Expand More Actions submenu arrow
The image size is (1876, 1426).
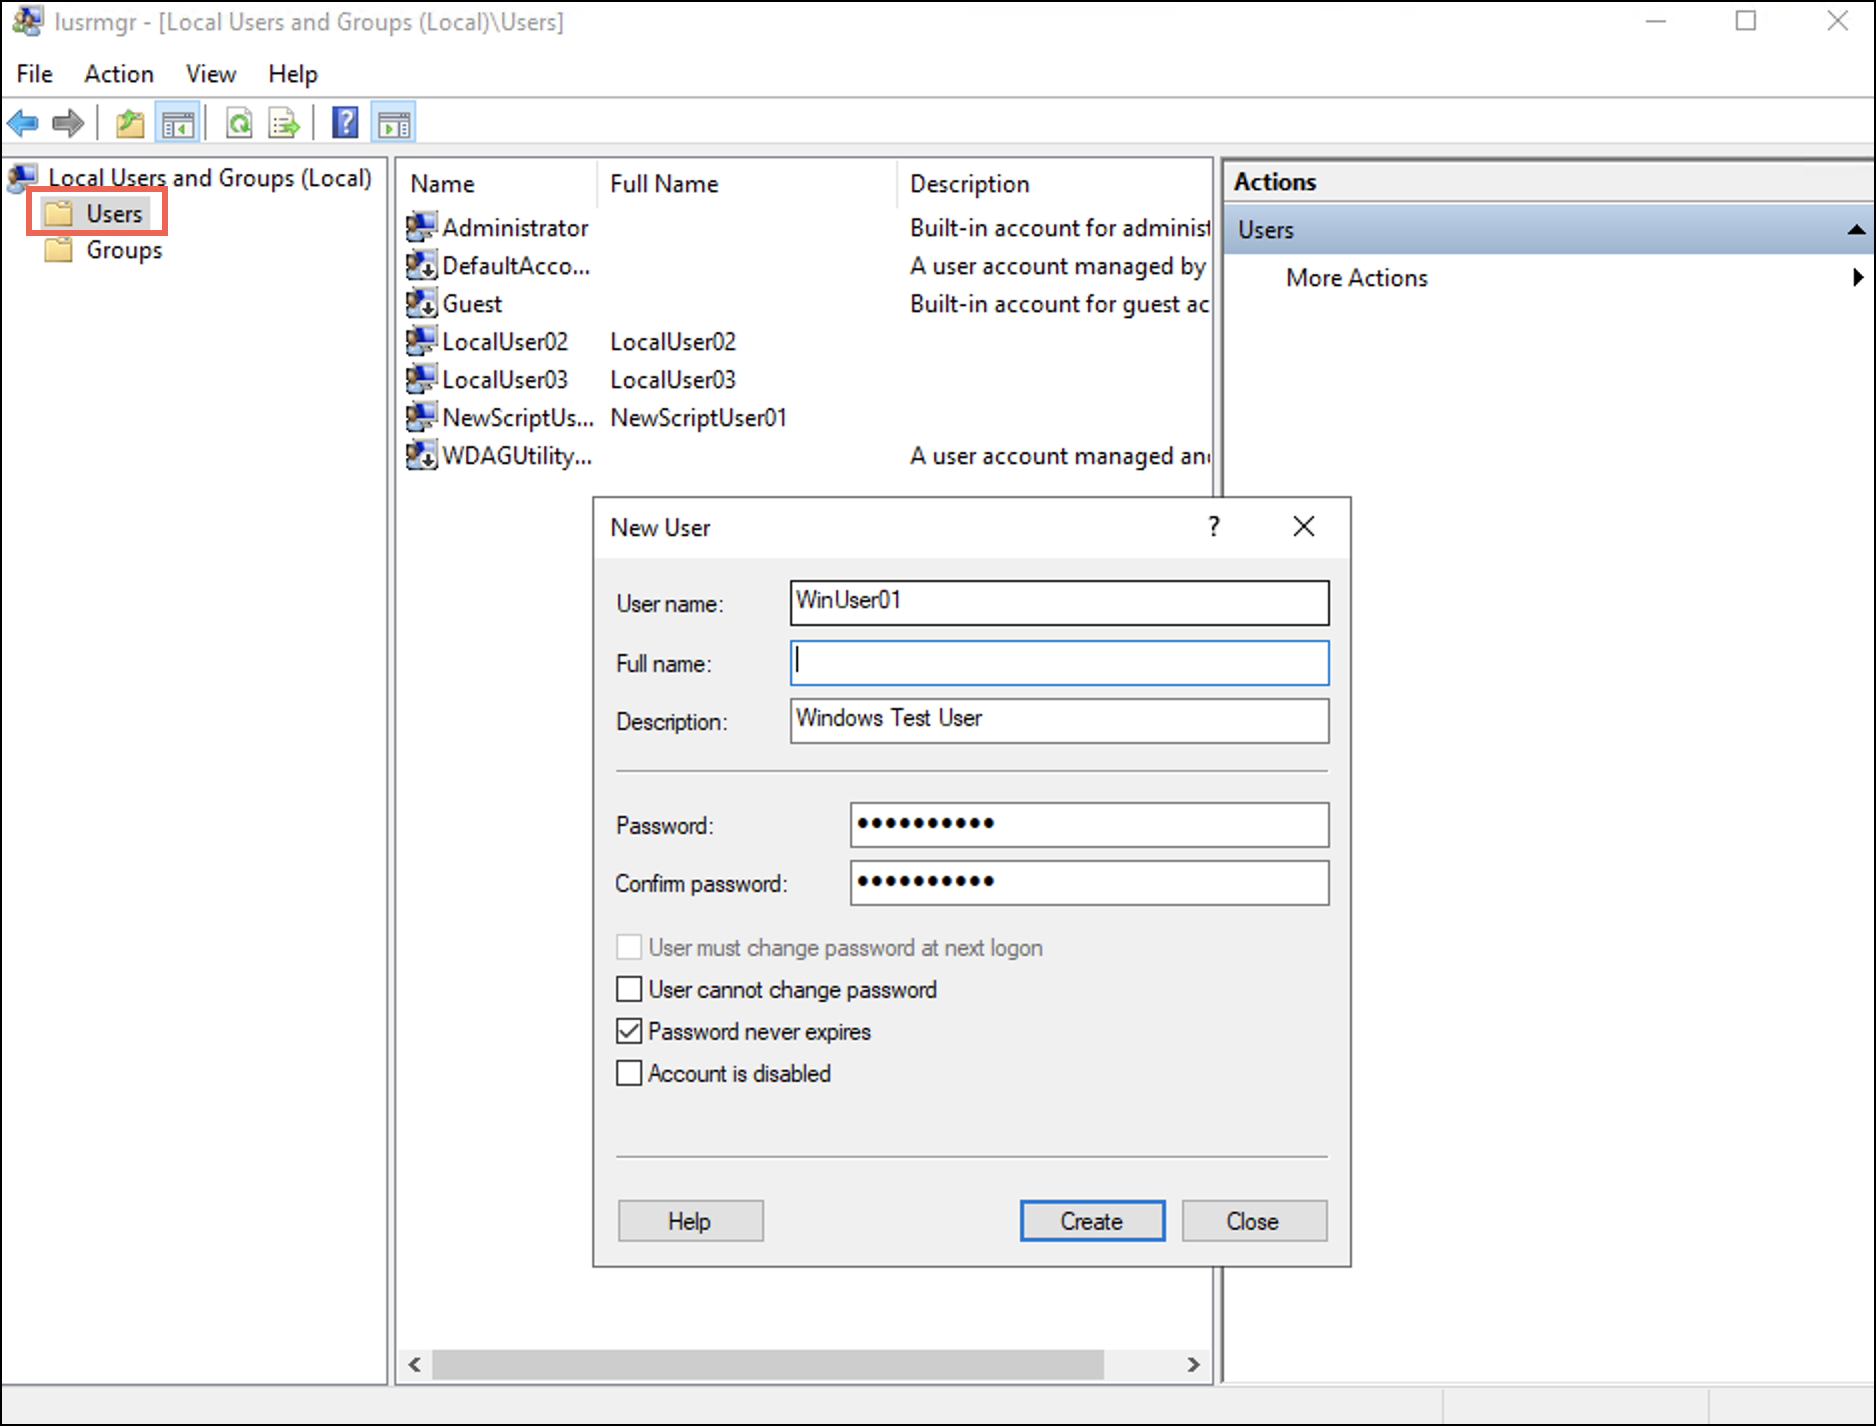pos(1857,278)
